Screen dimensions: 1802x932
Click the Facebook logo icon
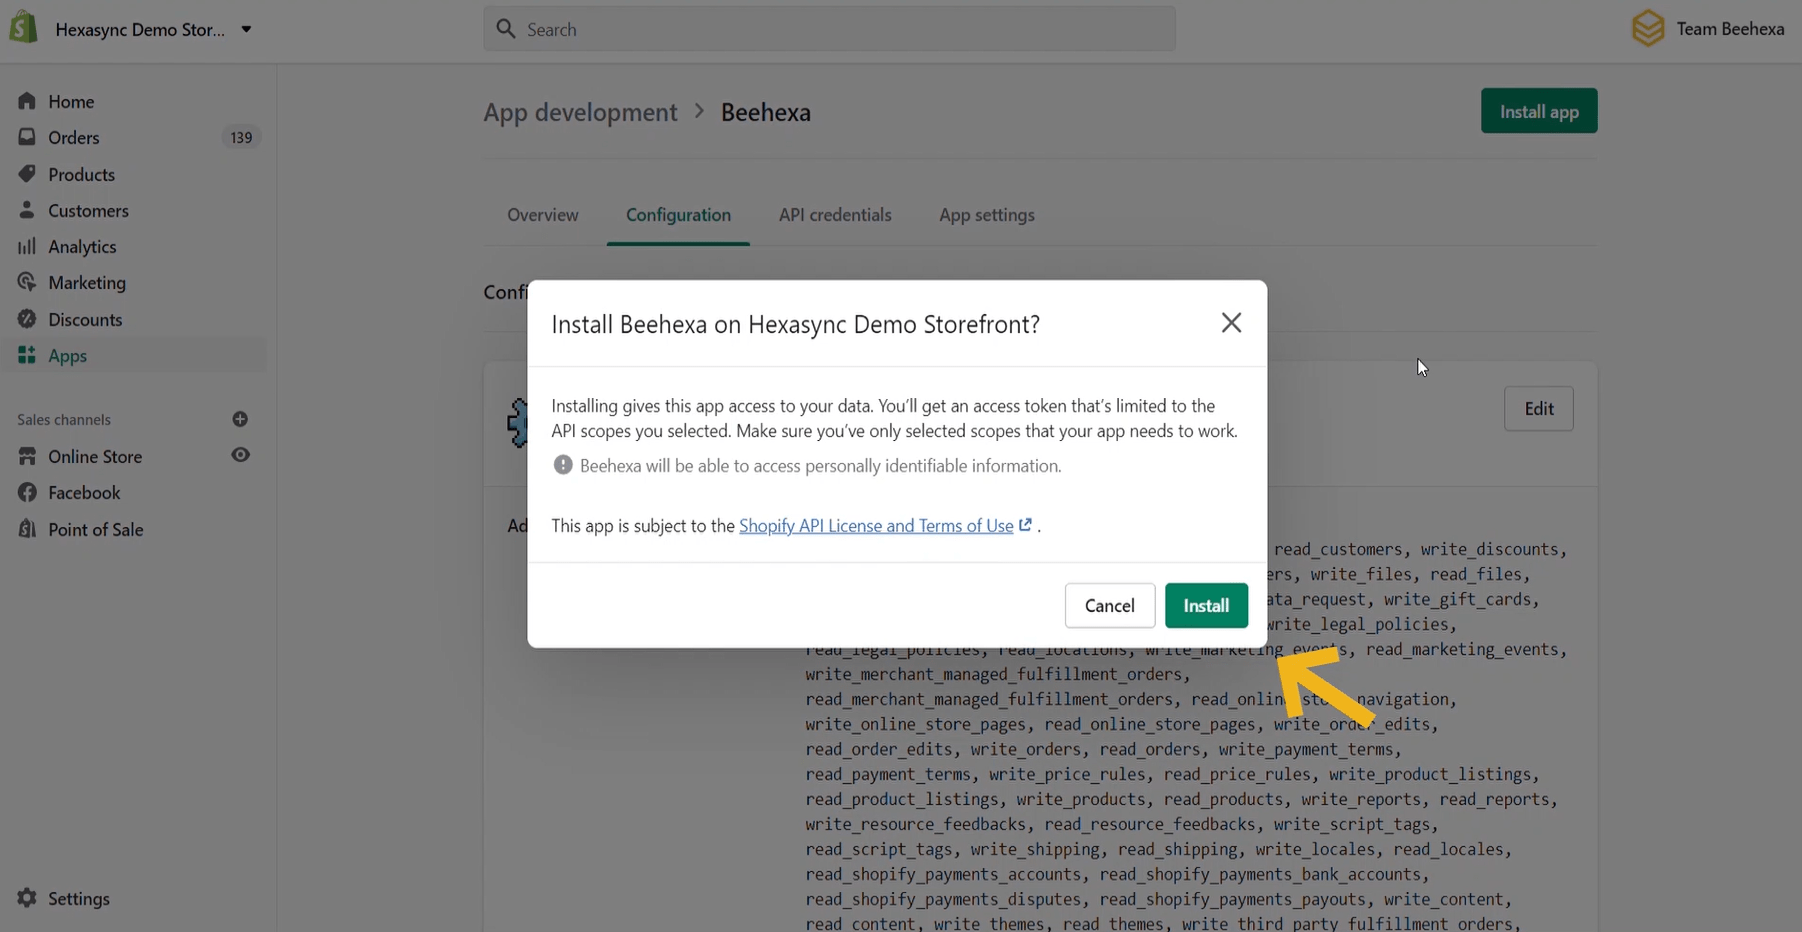pos(27,492)
